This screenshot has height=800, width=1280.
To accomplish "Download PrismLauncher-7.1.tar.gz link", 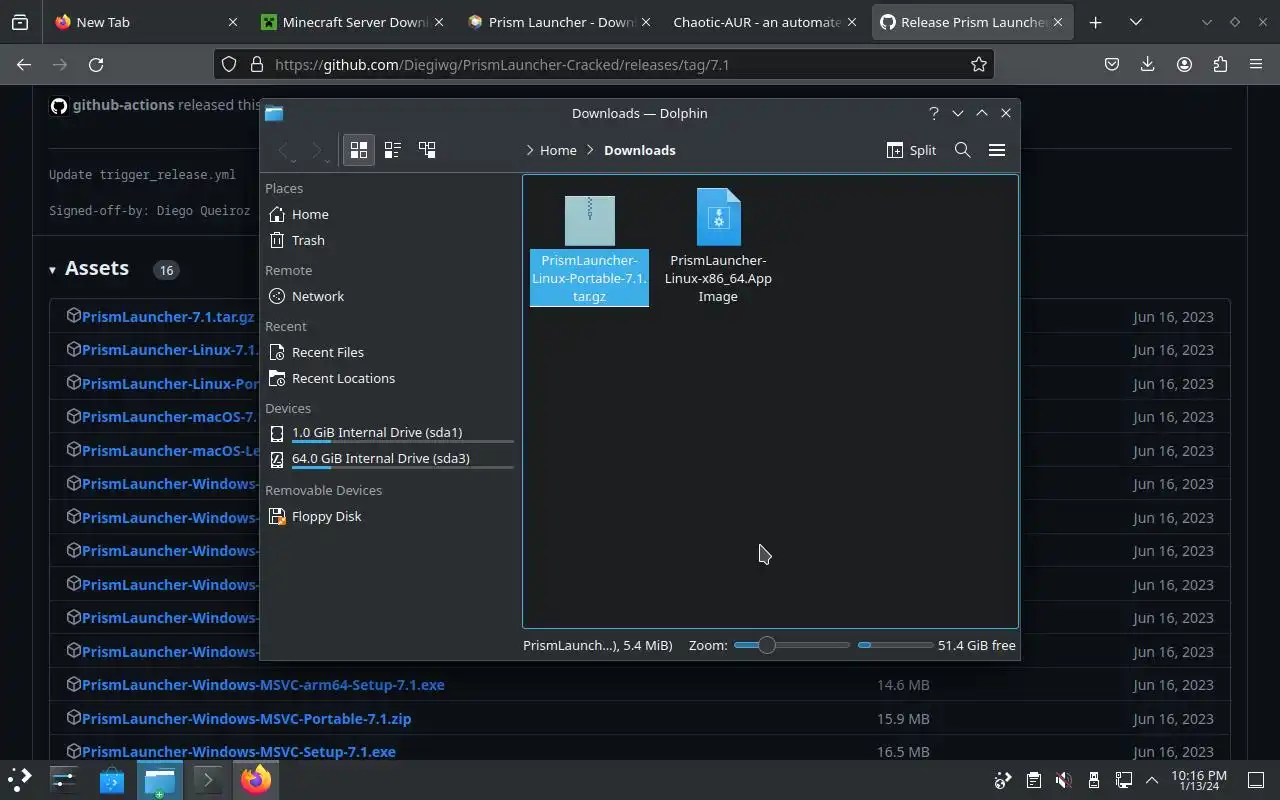I will [168, 317].
